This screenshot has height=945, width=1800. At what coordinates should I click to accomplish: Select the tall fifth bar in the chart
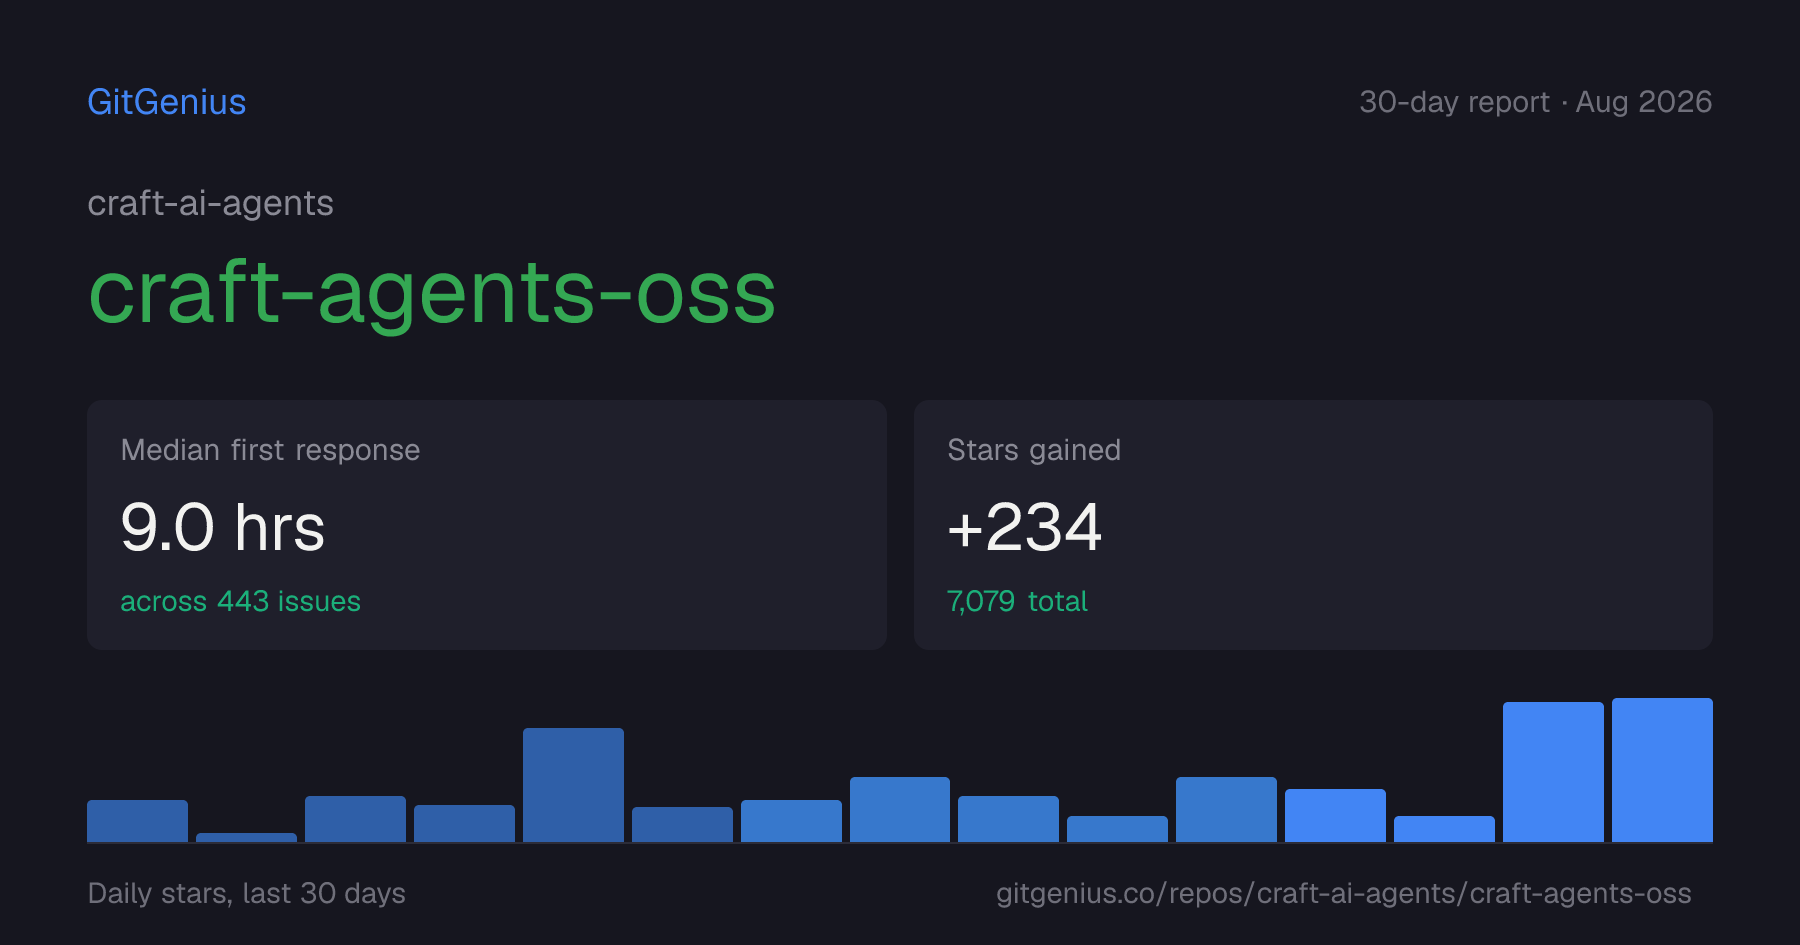[x=573, y=785]
